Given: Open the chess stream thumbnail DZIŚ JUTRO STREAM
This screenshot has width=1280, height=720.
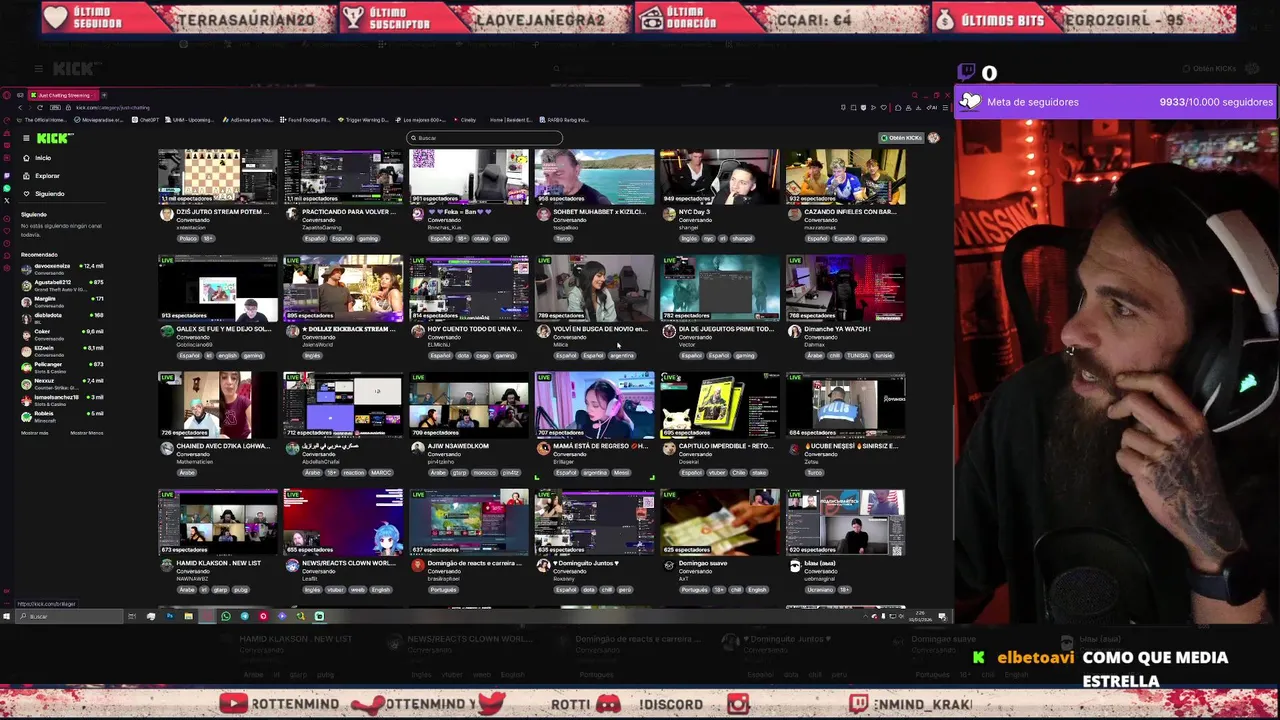Looking at the screenshot, I should pos(218,176).
